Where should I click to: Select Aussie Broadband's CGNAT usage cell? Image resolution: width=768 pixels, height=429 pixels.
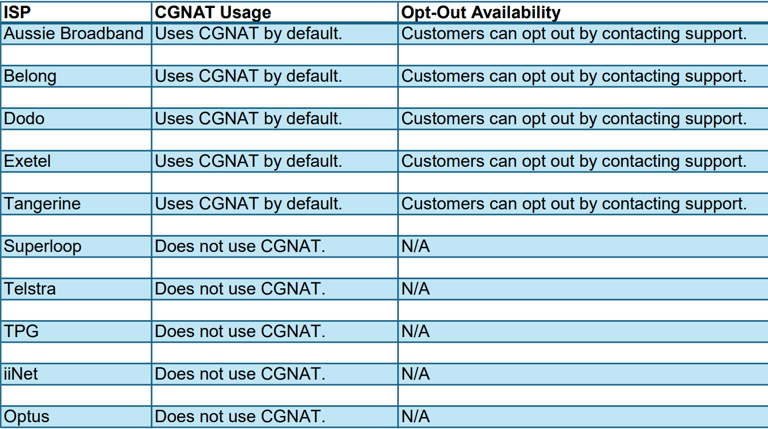pos(273,33)
